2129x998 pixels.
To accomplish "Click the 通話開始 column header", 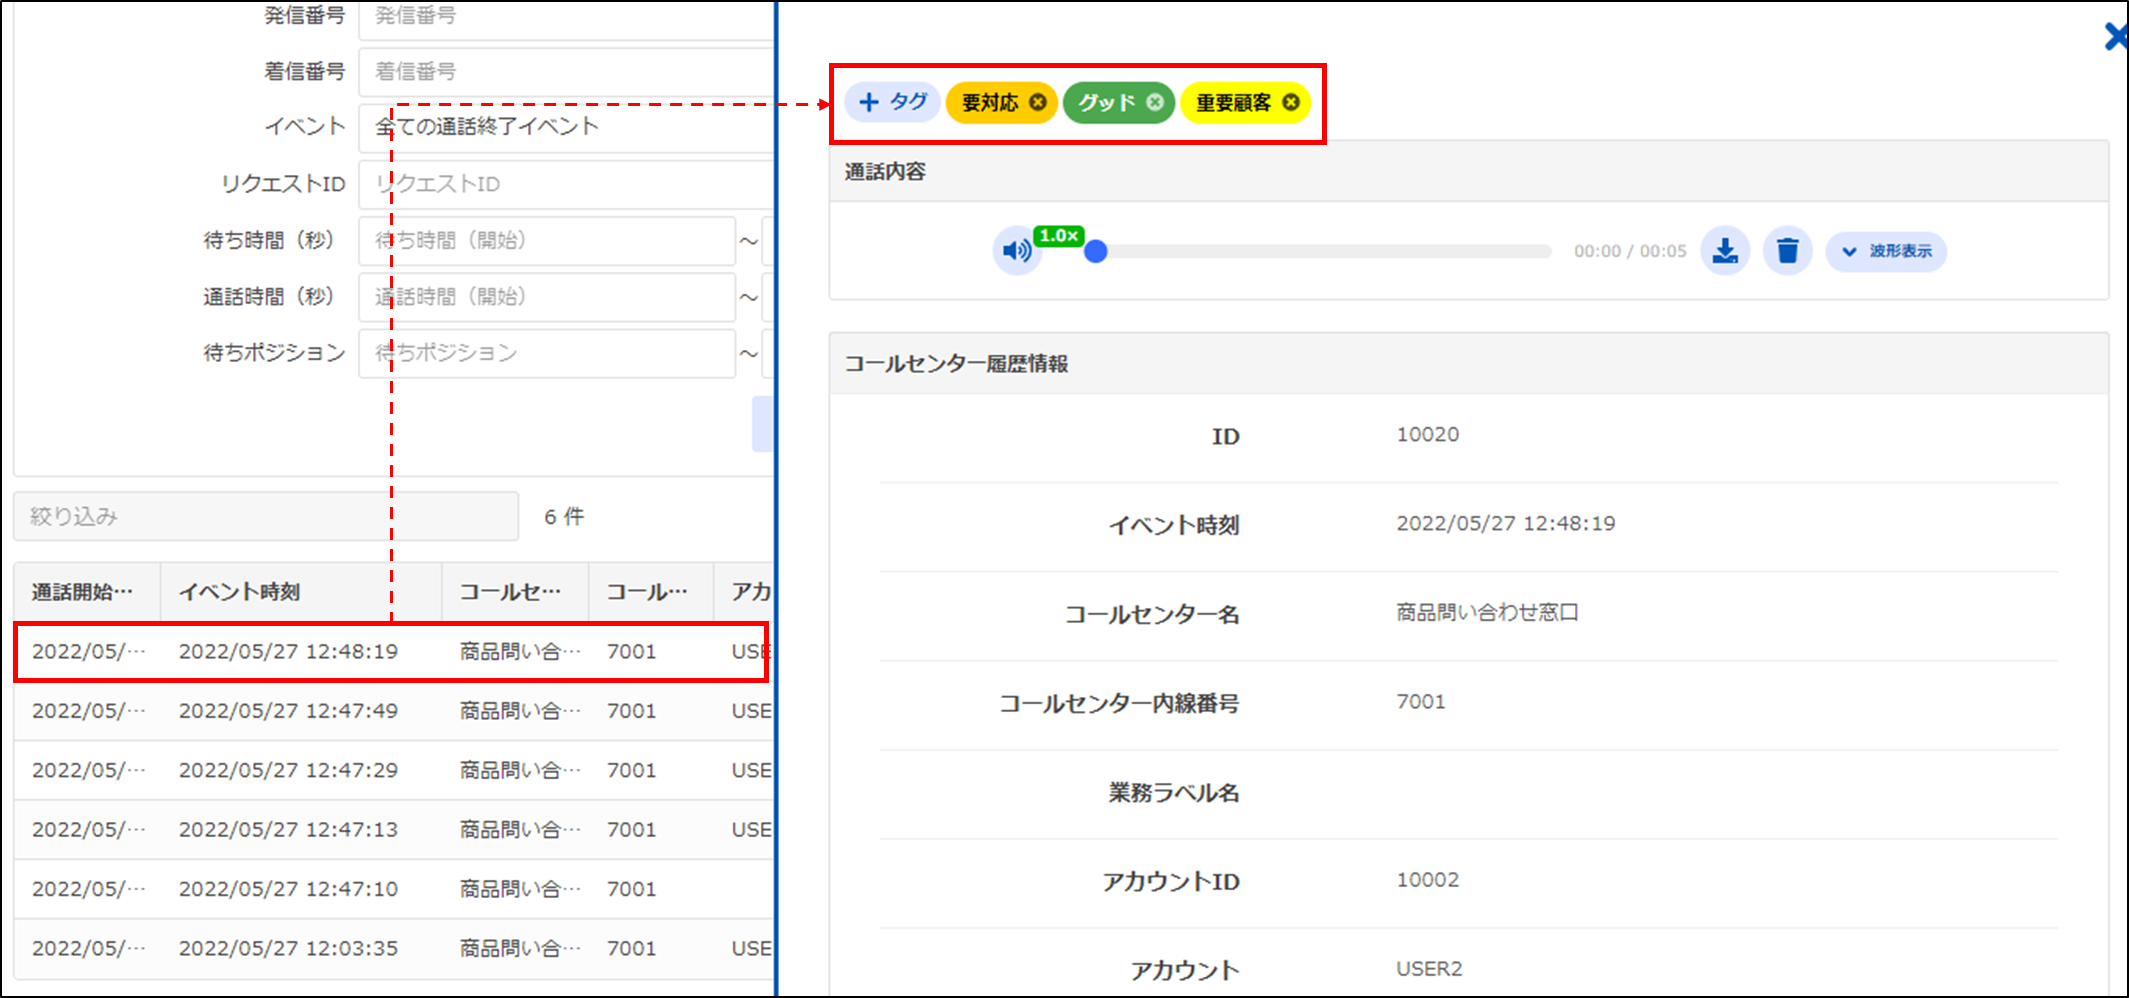I will 83,592.
